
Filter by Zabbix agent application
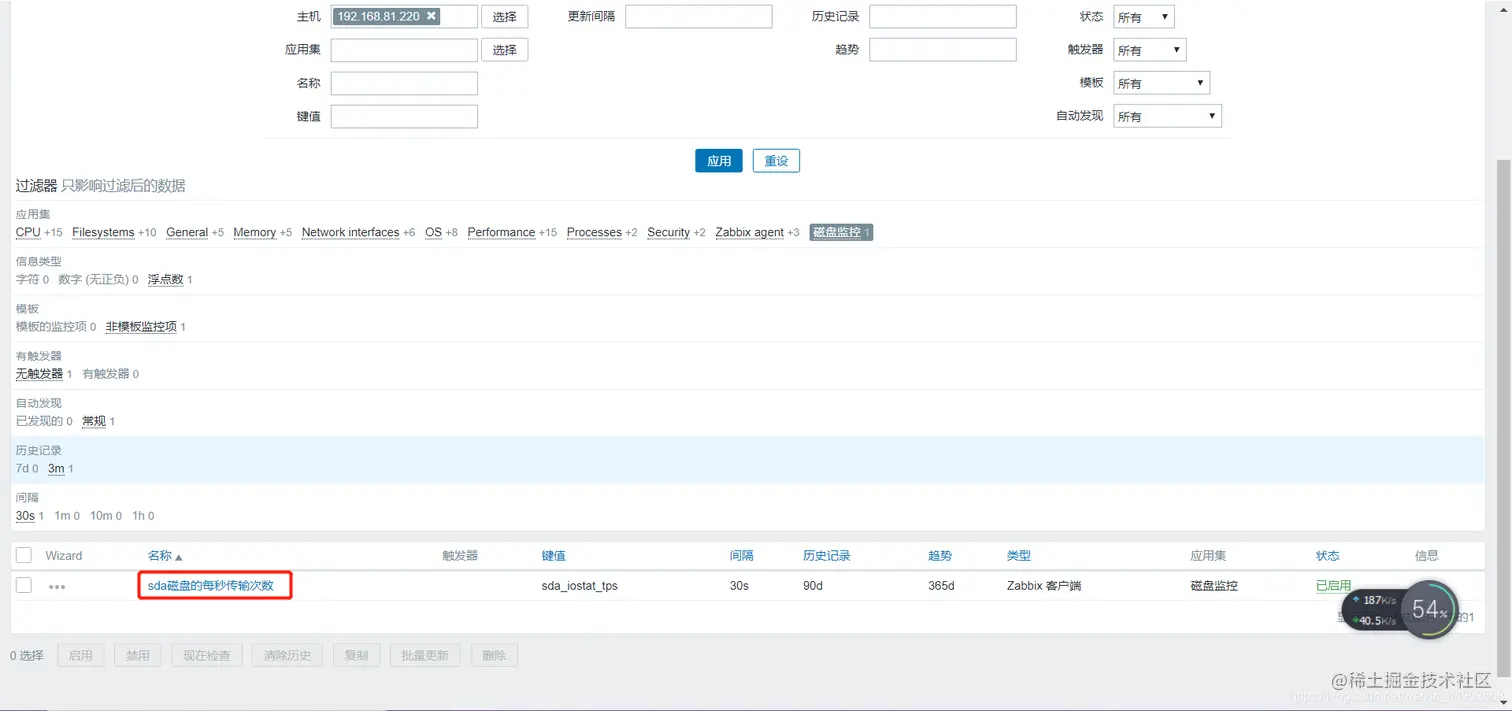750,232
